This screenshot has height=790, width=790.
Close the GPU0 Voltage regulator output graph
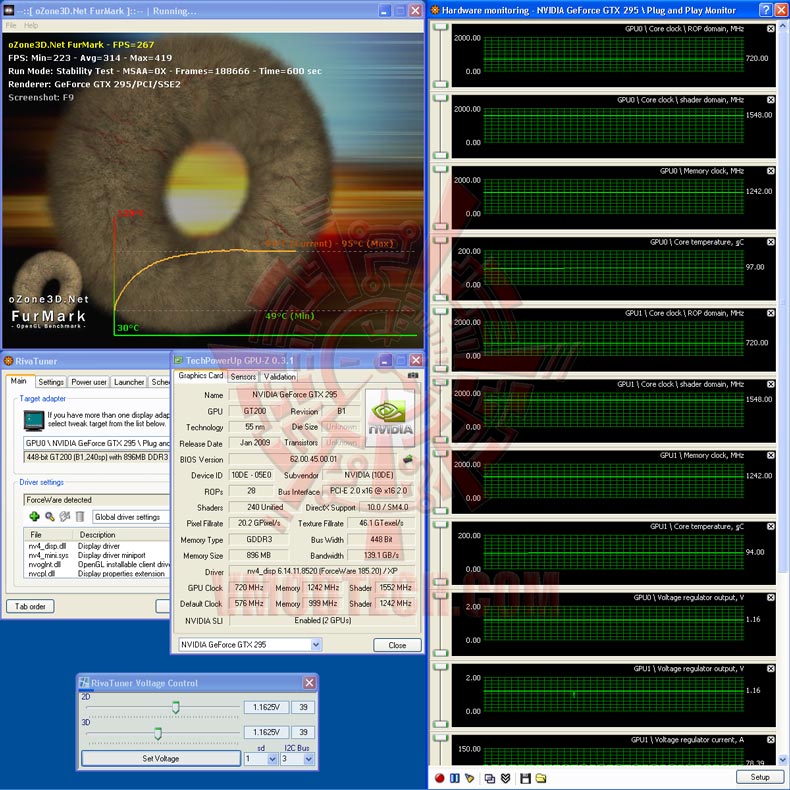point(770,597)
